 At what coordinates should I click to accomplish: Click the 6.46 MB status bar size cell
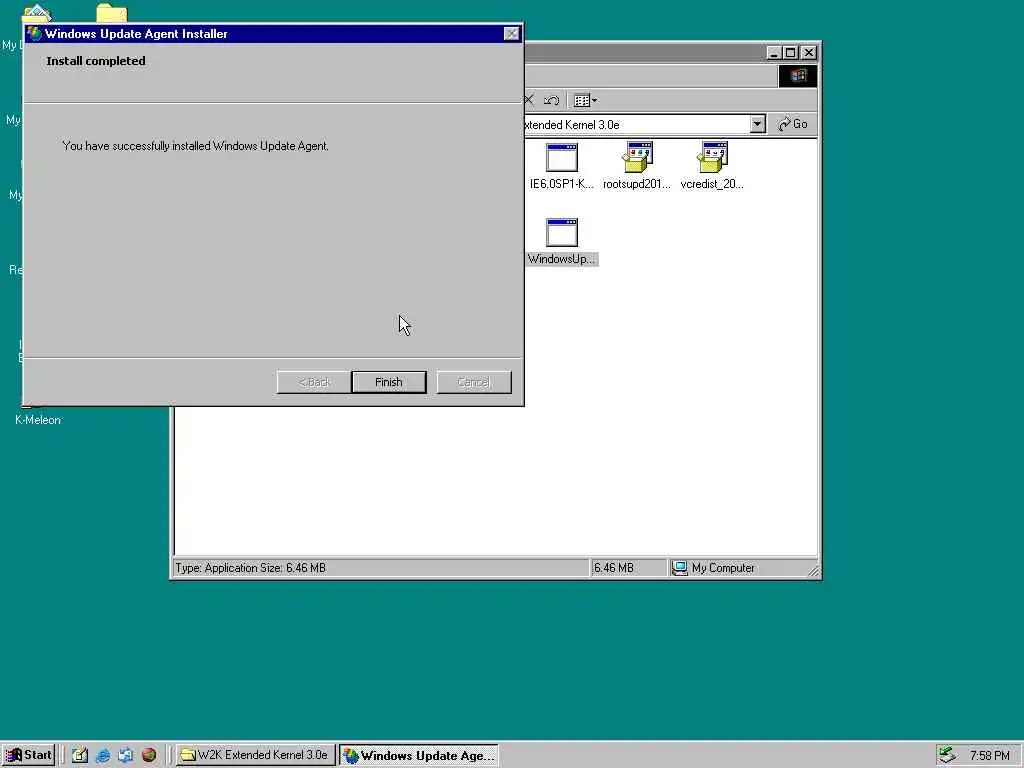tap(628, 568)
